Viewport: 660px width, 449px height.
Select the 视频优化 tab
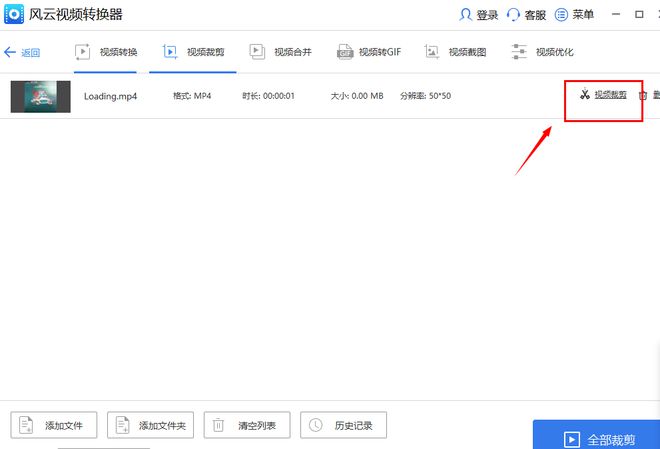pos(542,52)
